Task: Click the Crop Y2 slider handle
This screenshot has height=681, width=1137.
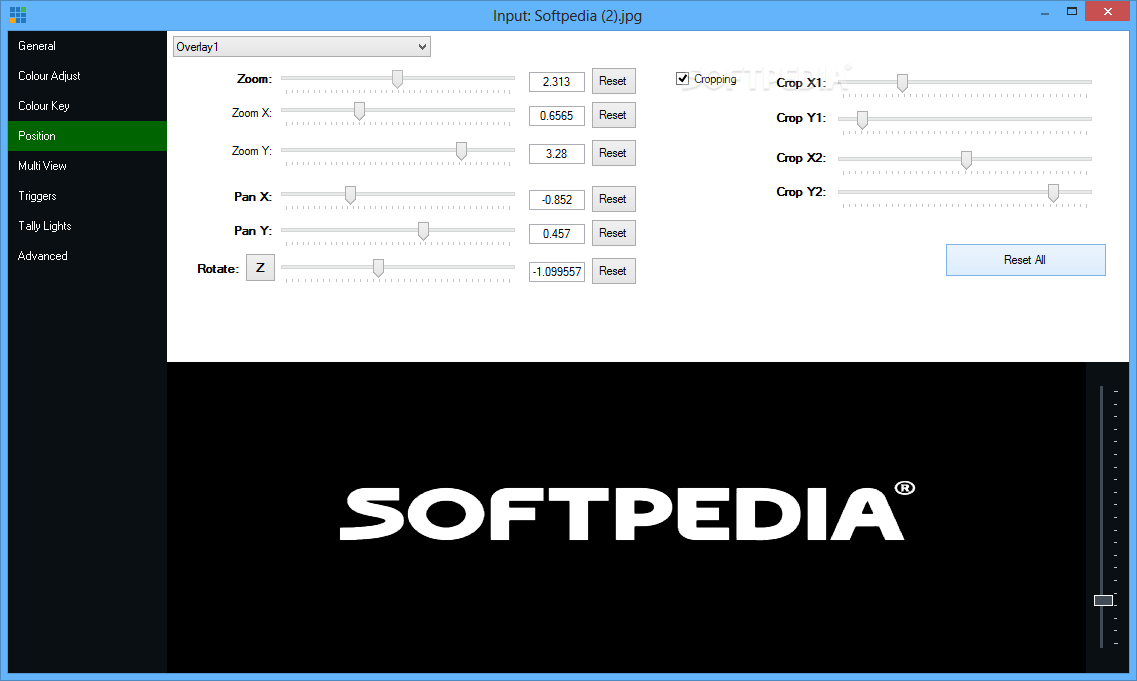Action: [1053, 193]
